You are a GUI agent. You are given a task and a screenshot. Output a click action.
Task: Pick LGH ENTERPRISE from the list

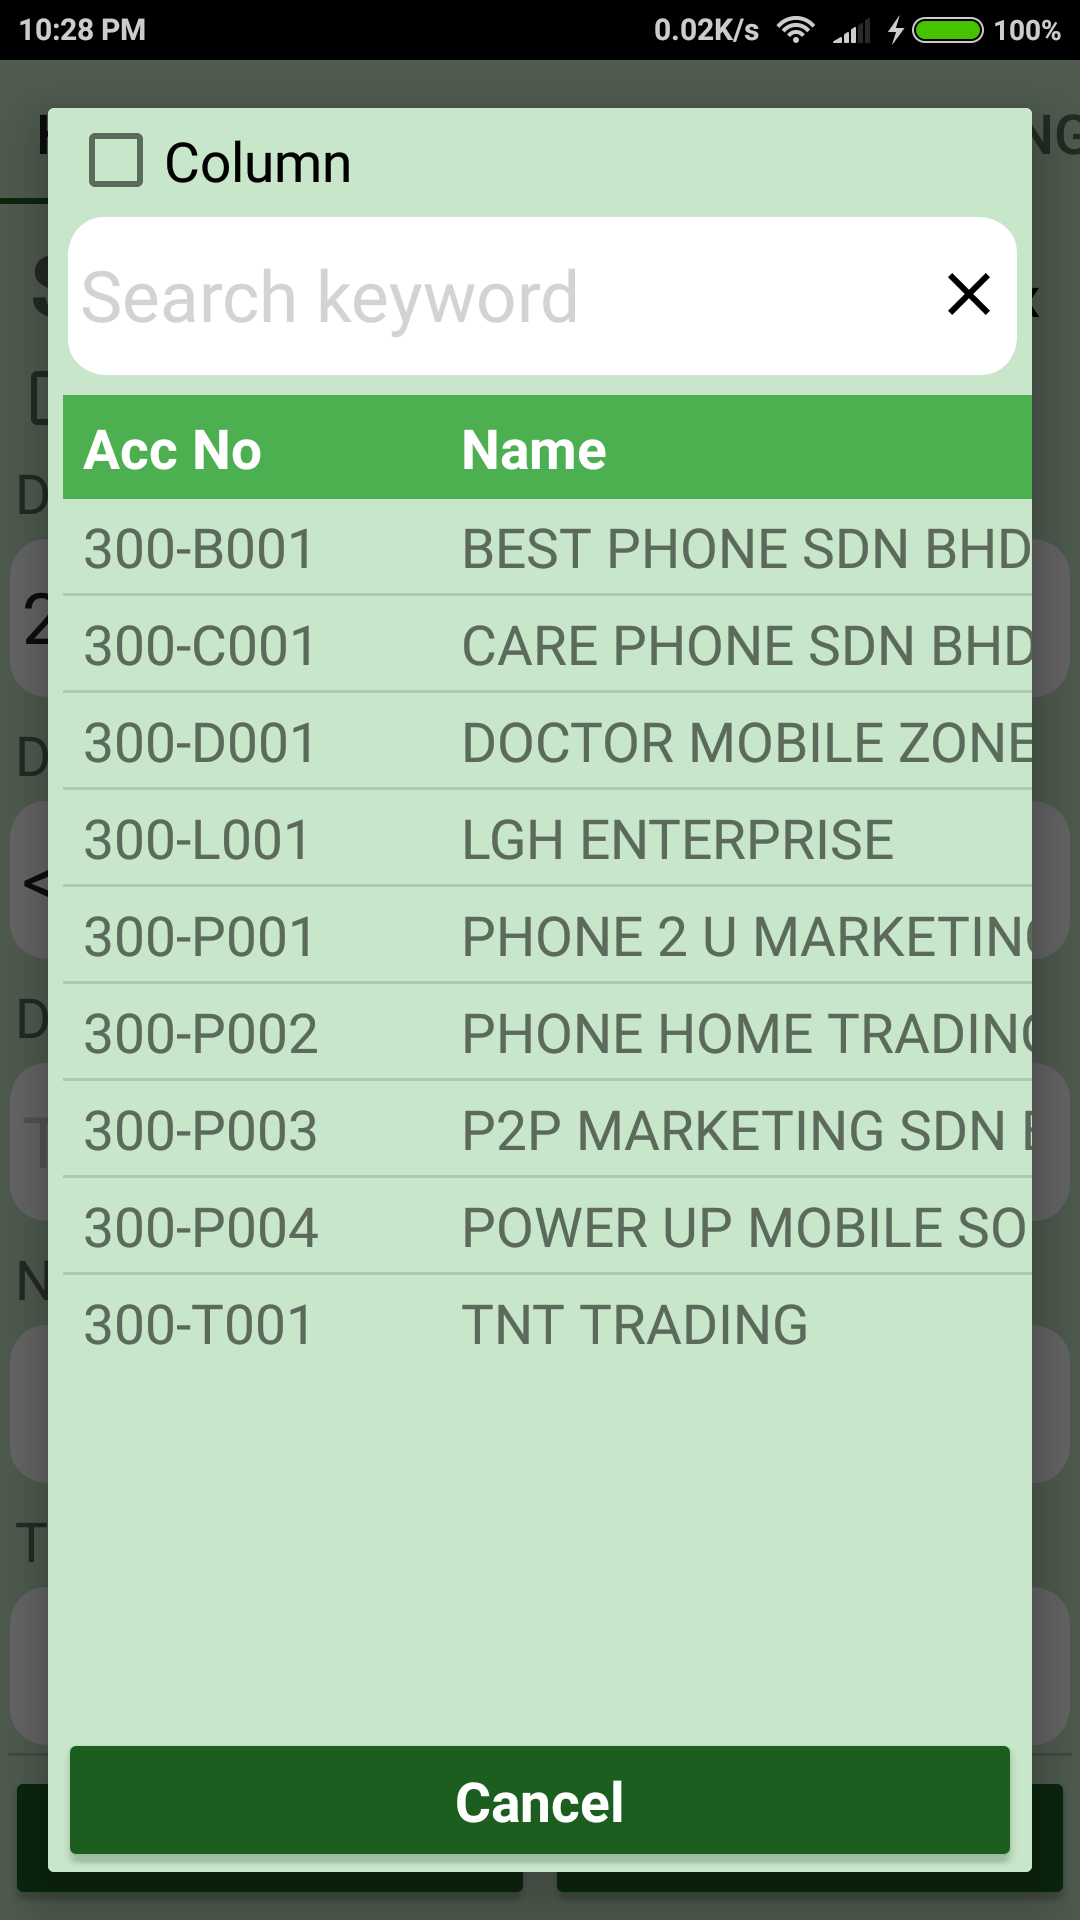click(x=547, y=840)
